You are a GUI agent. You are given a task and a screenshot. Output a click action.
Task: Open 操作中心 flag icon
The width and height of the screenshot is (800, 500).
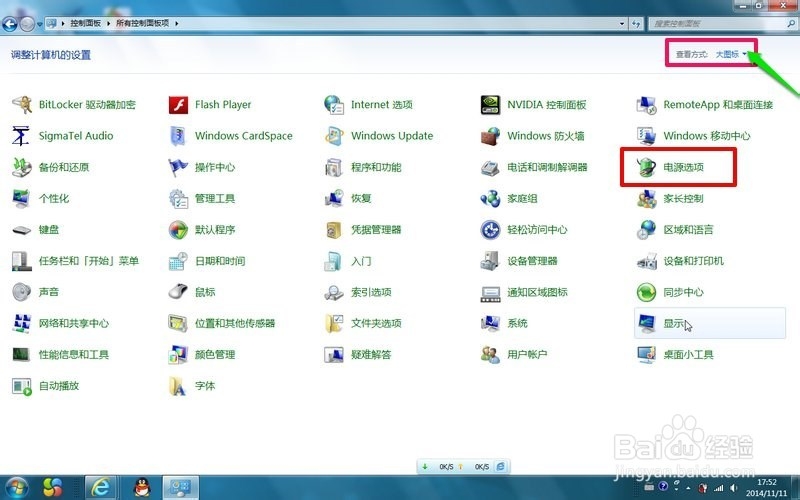click(178, 167)
